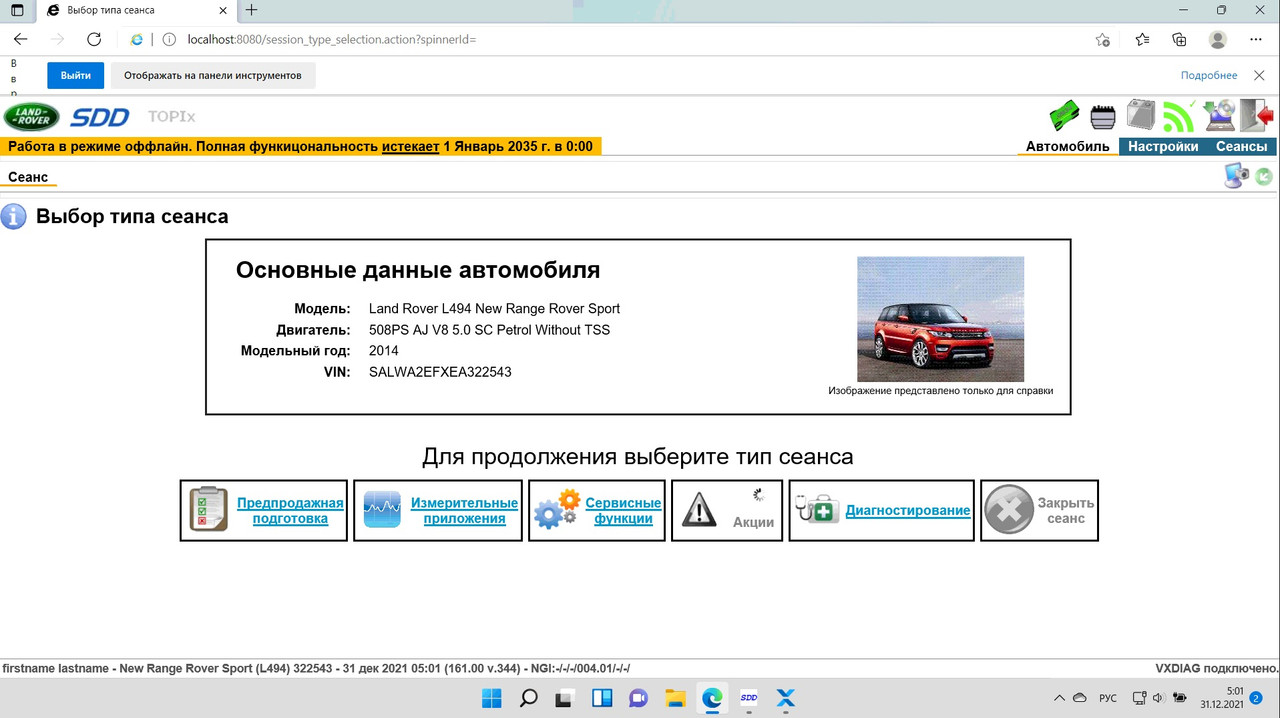This screenshot has width=1280, height=718.
Task: Click the РУС language indicator
Action: point(1108,698)
